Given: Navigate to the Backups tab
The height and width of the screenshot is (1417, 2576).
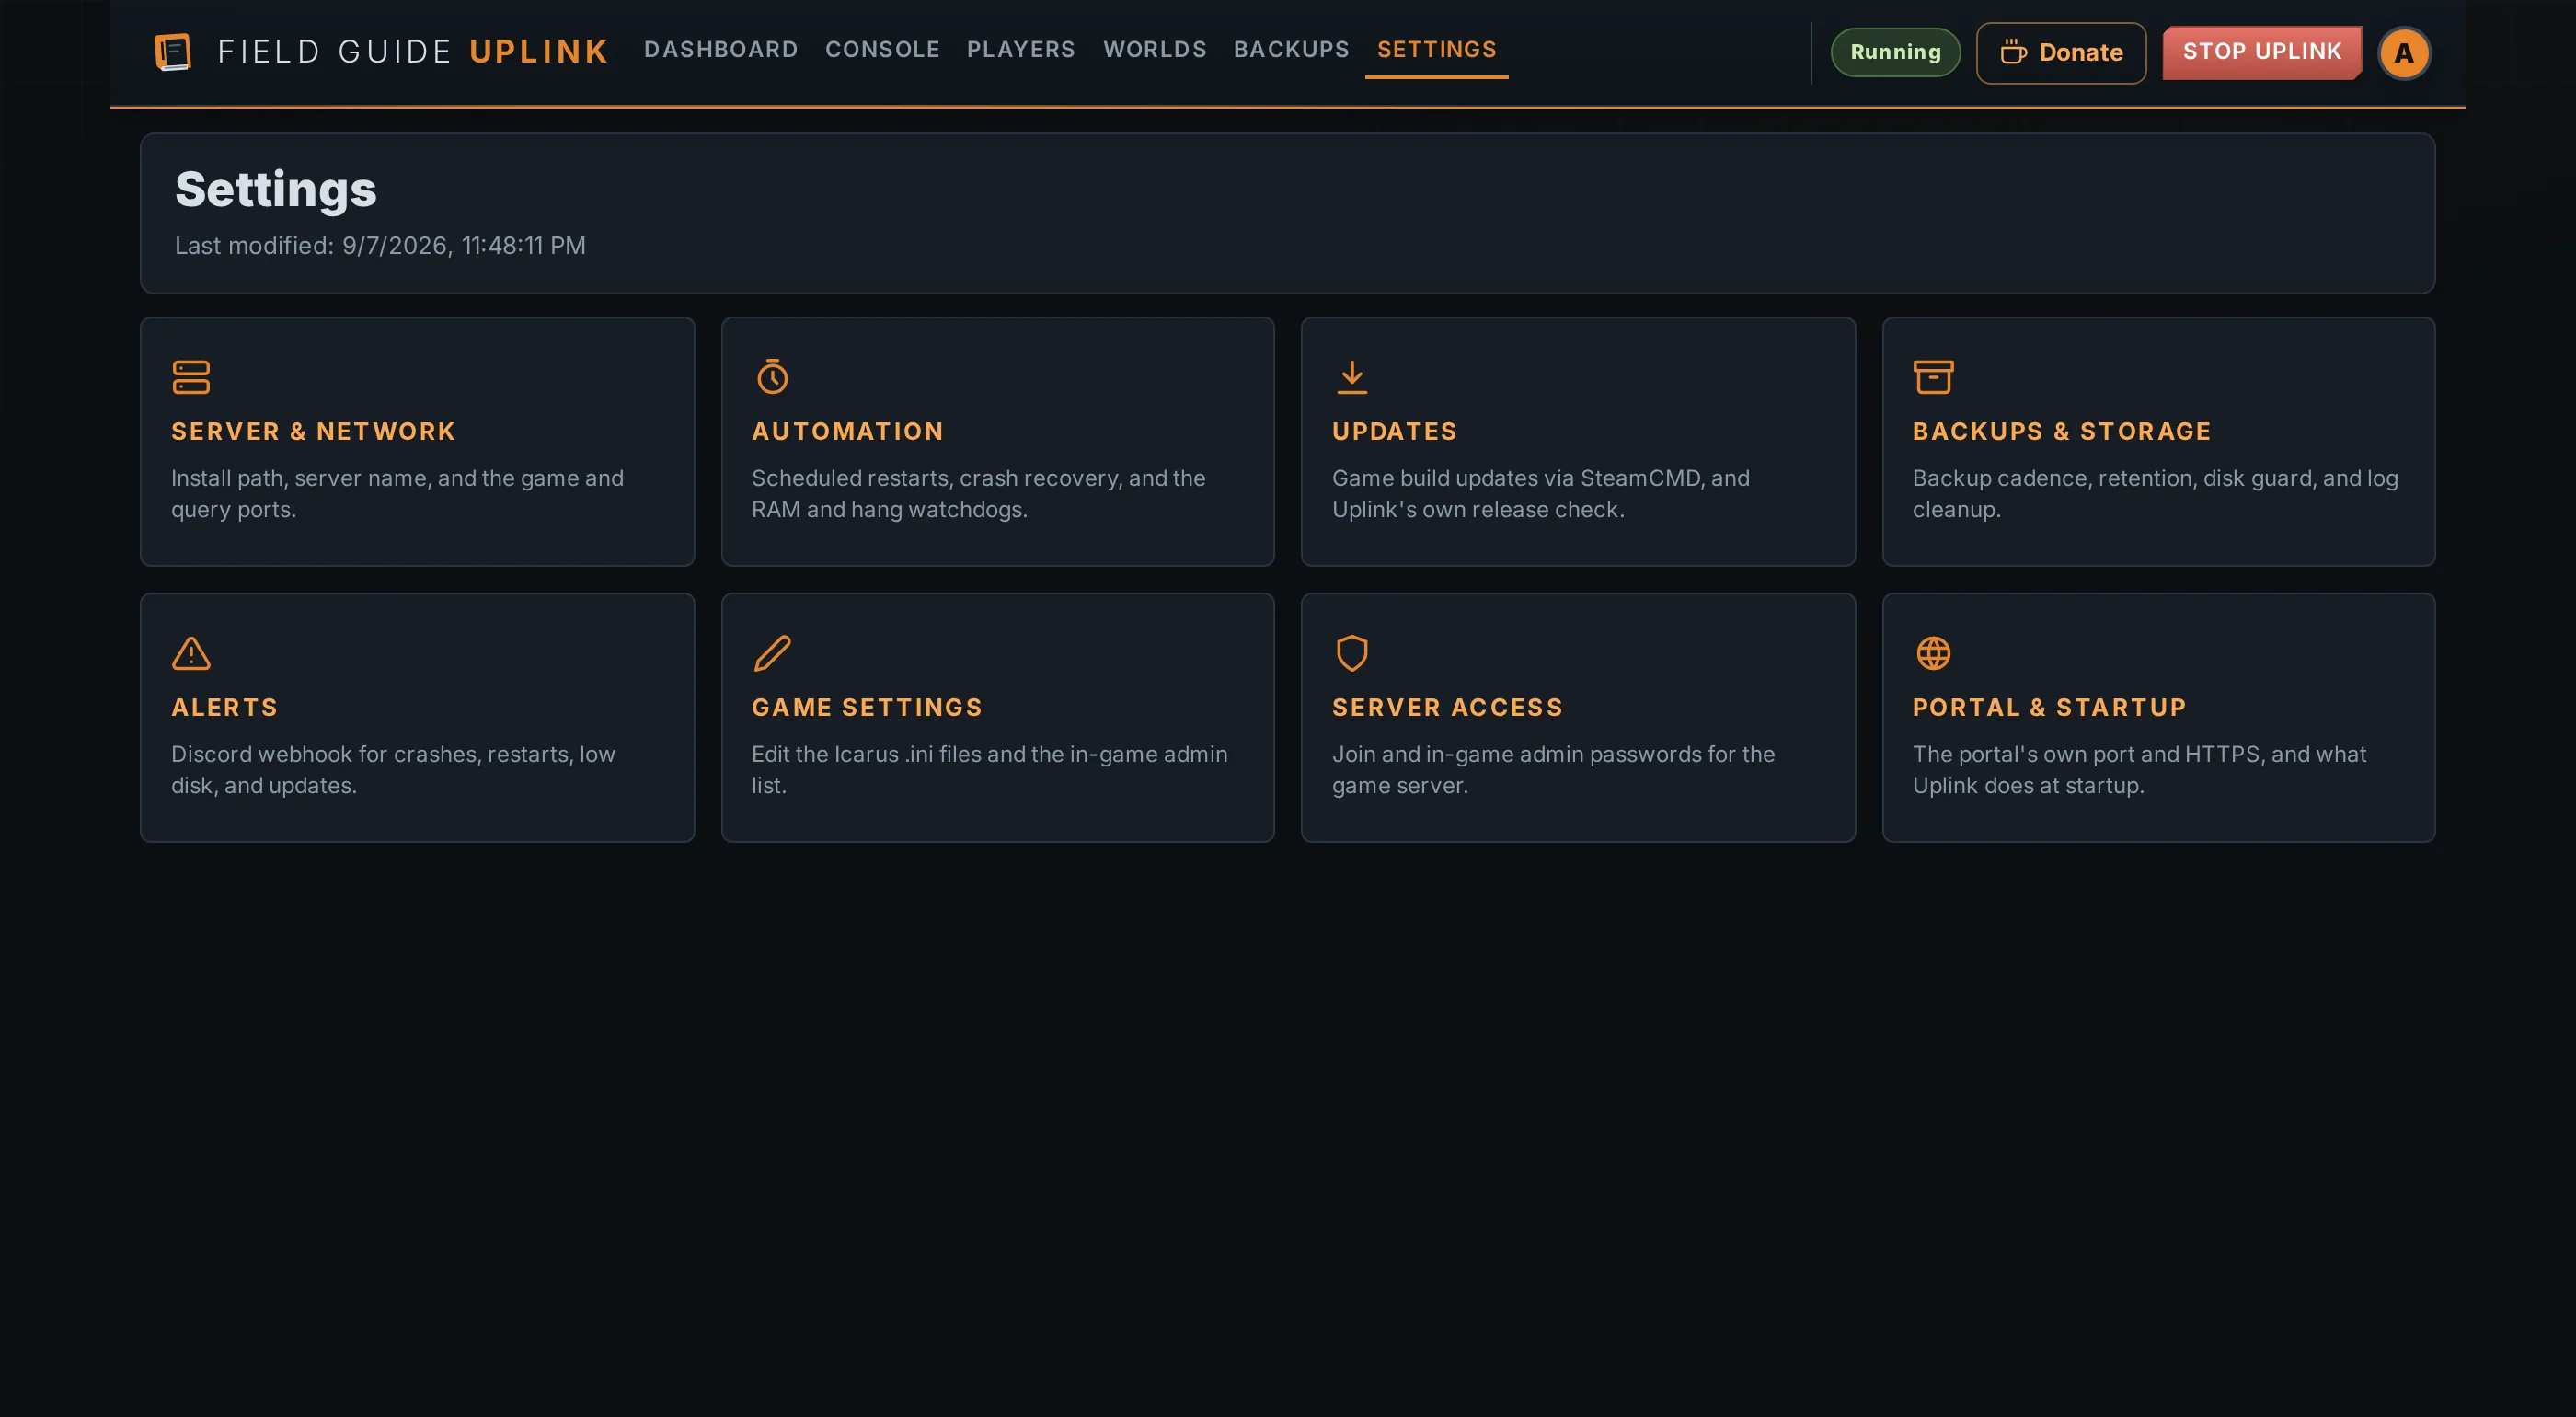Looking at the screenshot, I should [1291, 49].
